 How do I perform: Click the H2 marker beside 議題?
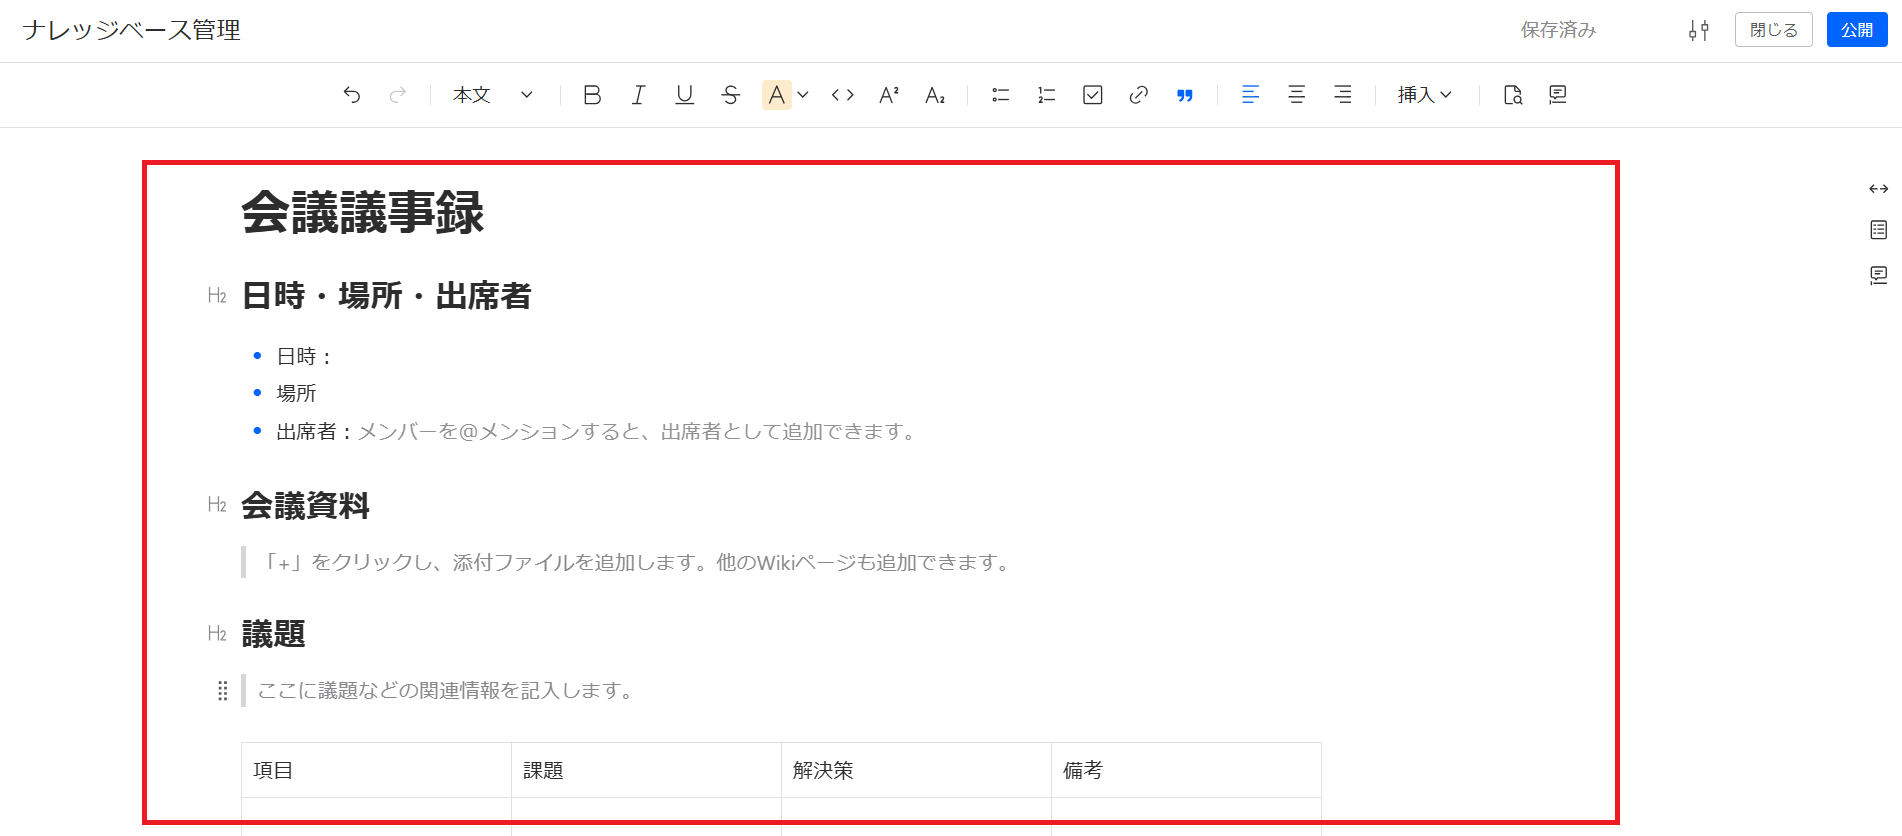click(x=217, y=634)
